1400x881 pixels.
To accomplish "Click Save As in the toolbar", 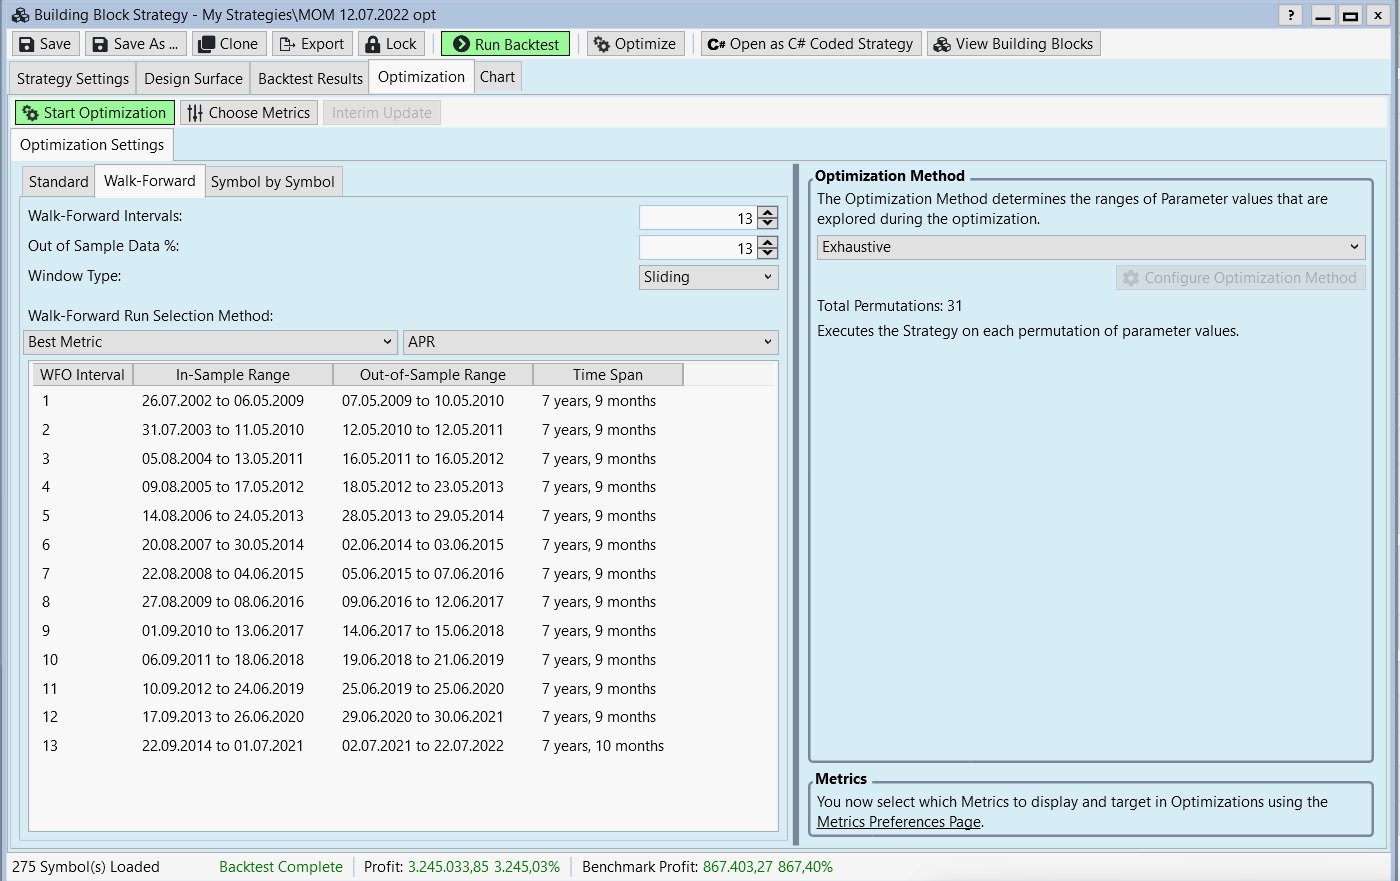I will tap(135, 44).
